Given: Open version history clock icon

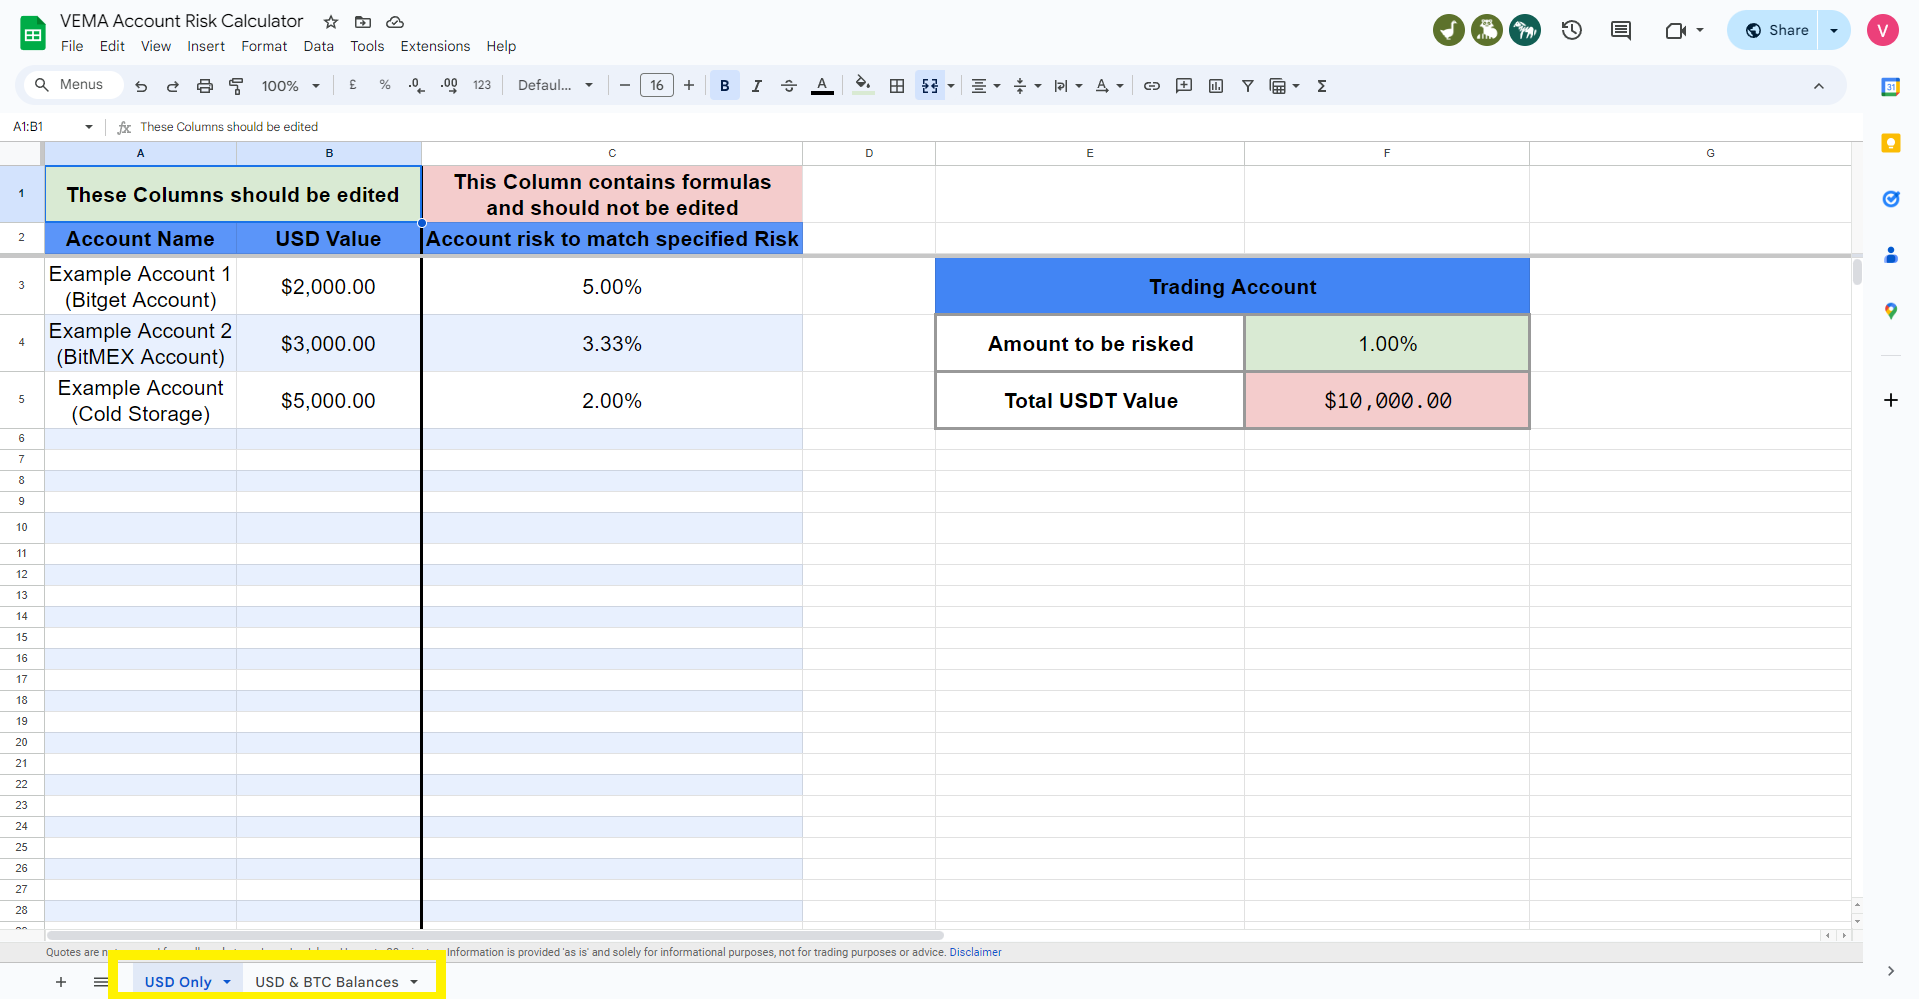Looking at the screenshot, I should (1572, 30).
